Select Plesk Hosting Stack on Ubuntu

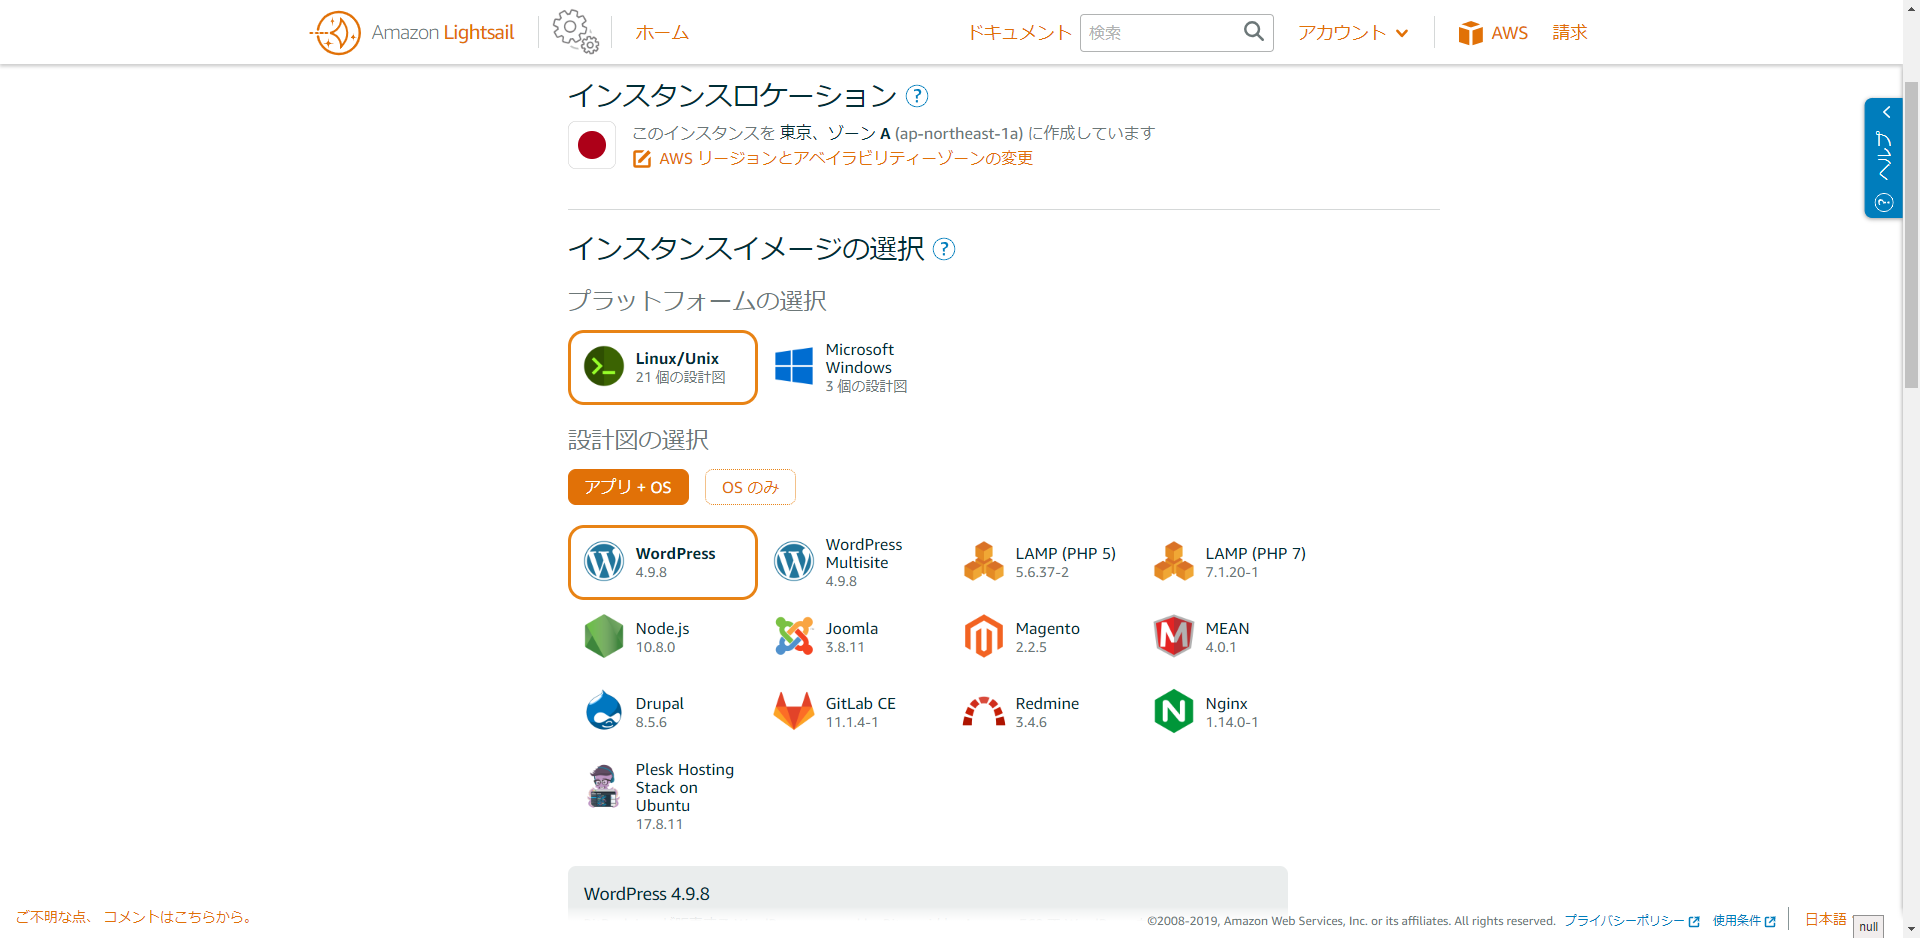(663, 796)
